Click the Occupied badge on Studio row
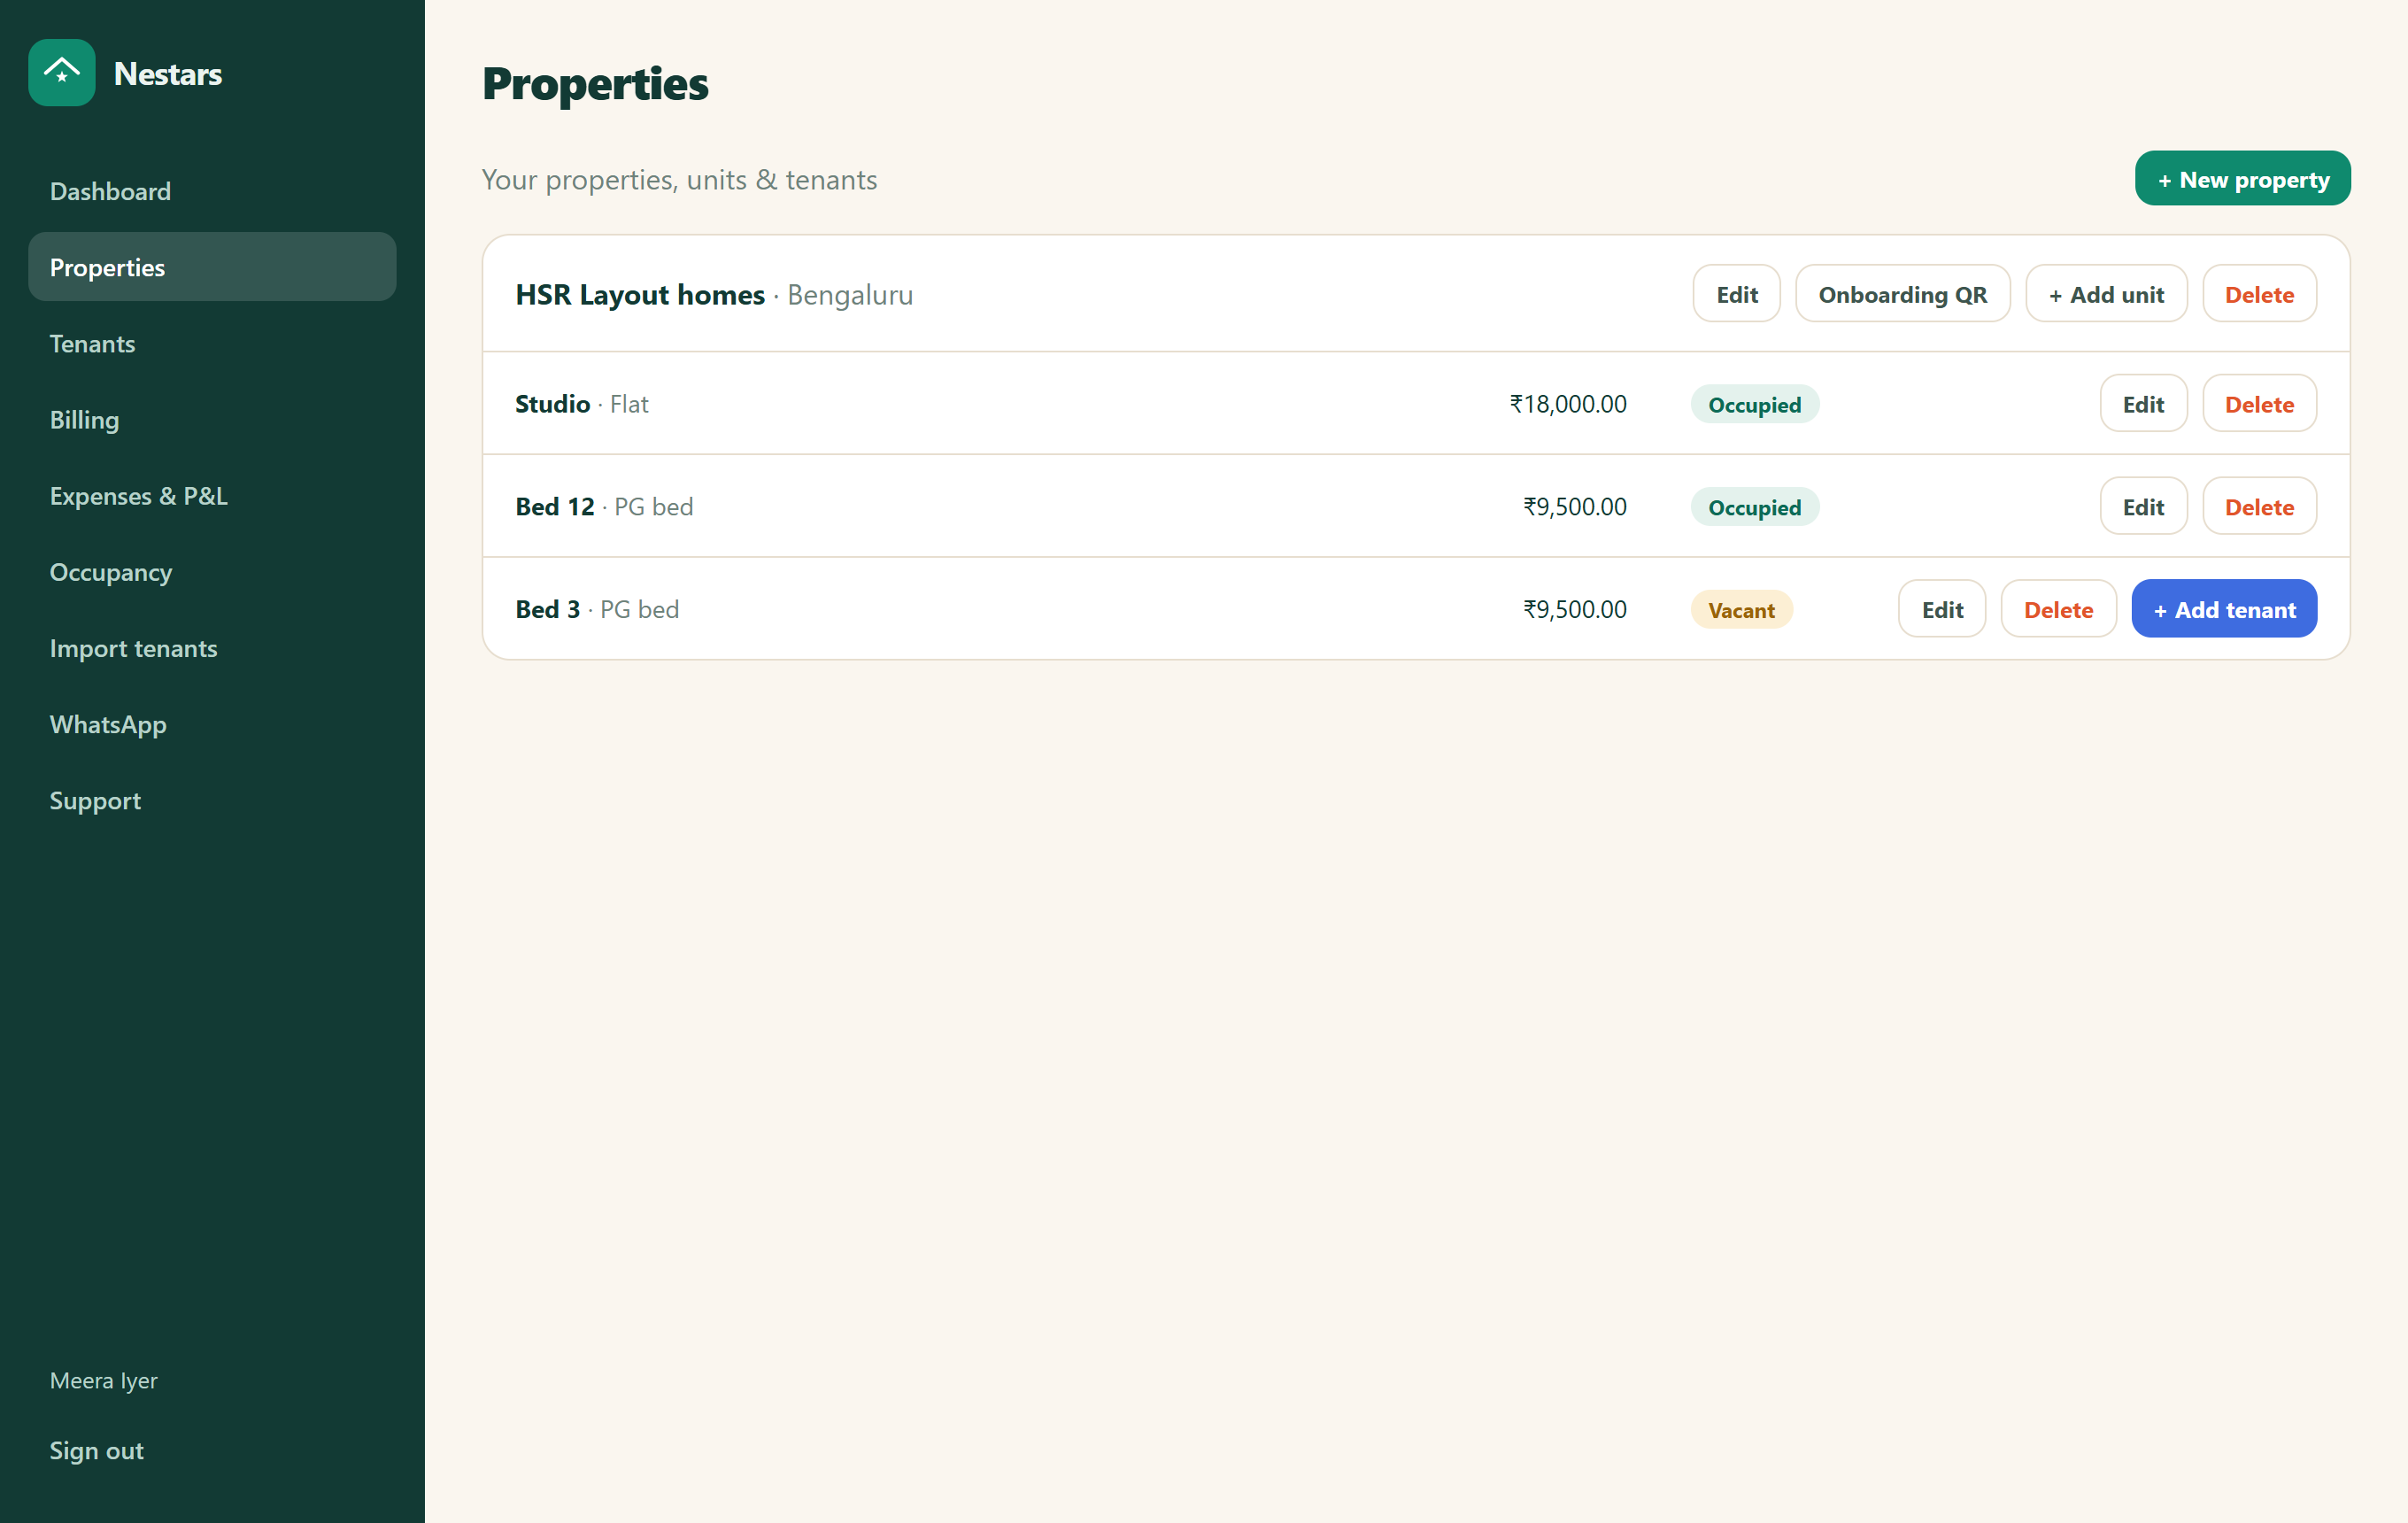This screenshot has height=1523, width=2408. 1754,404
